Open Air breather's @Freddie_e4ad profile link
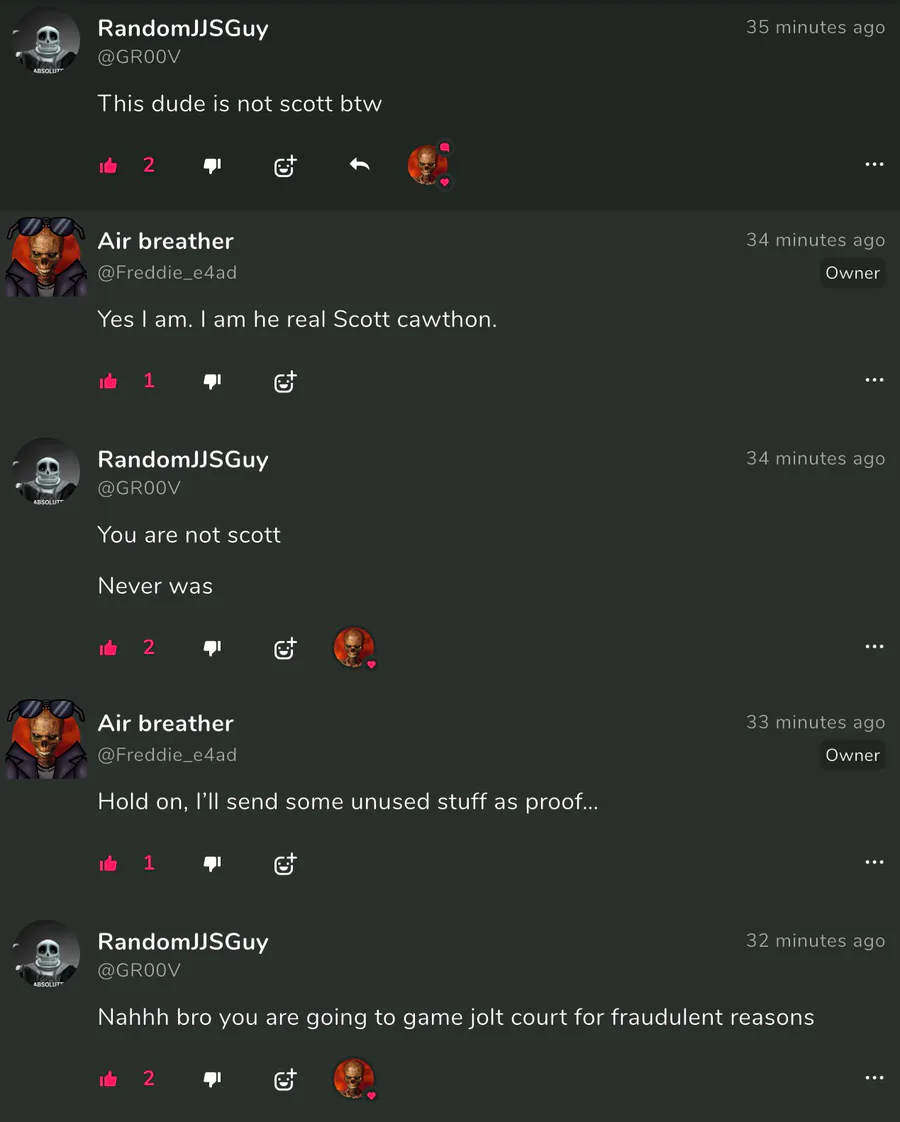Screen dimensions: 900x1122 coord(167,272)
